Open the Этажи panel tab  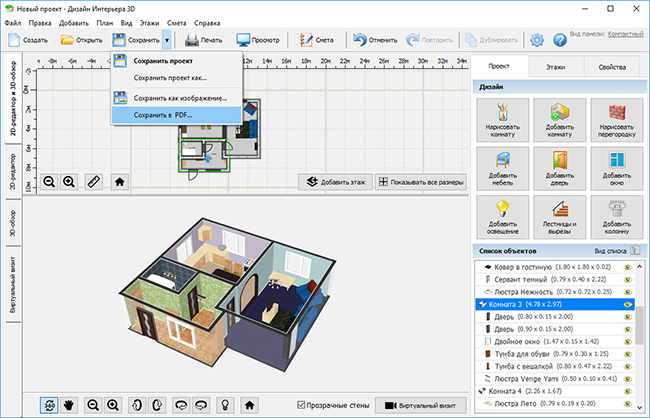[x=555, y=67]
